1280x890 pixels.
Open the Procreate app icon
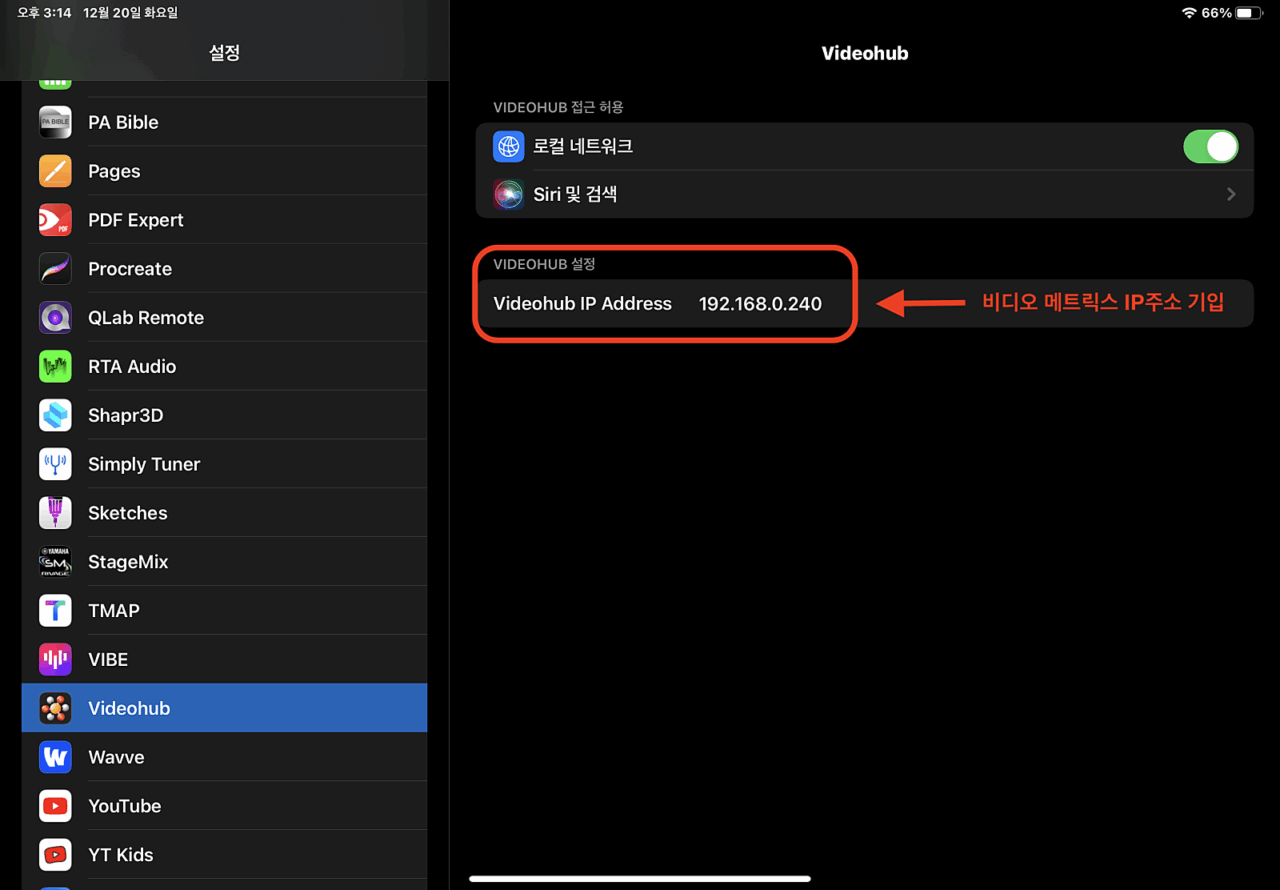tap(55, 269)
